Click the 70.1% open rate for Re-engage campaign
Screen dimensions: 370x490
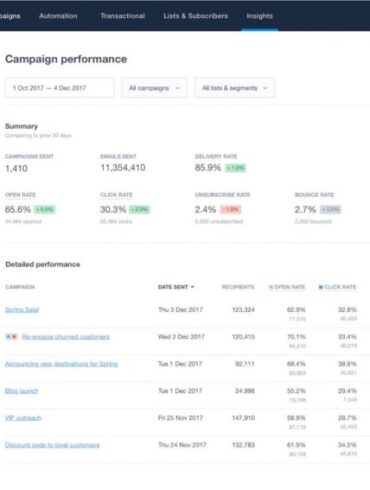[296, 337]
